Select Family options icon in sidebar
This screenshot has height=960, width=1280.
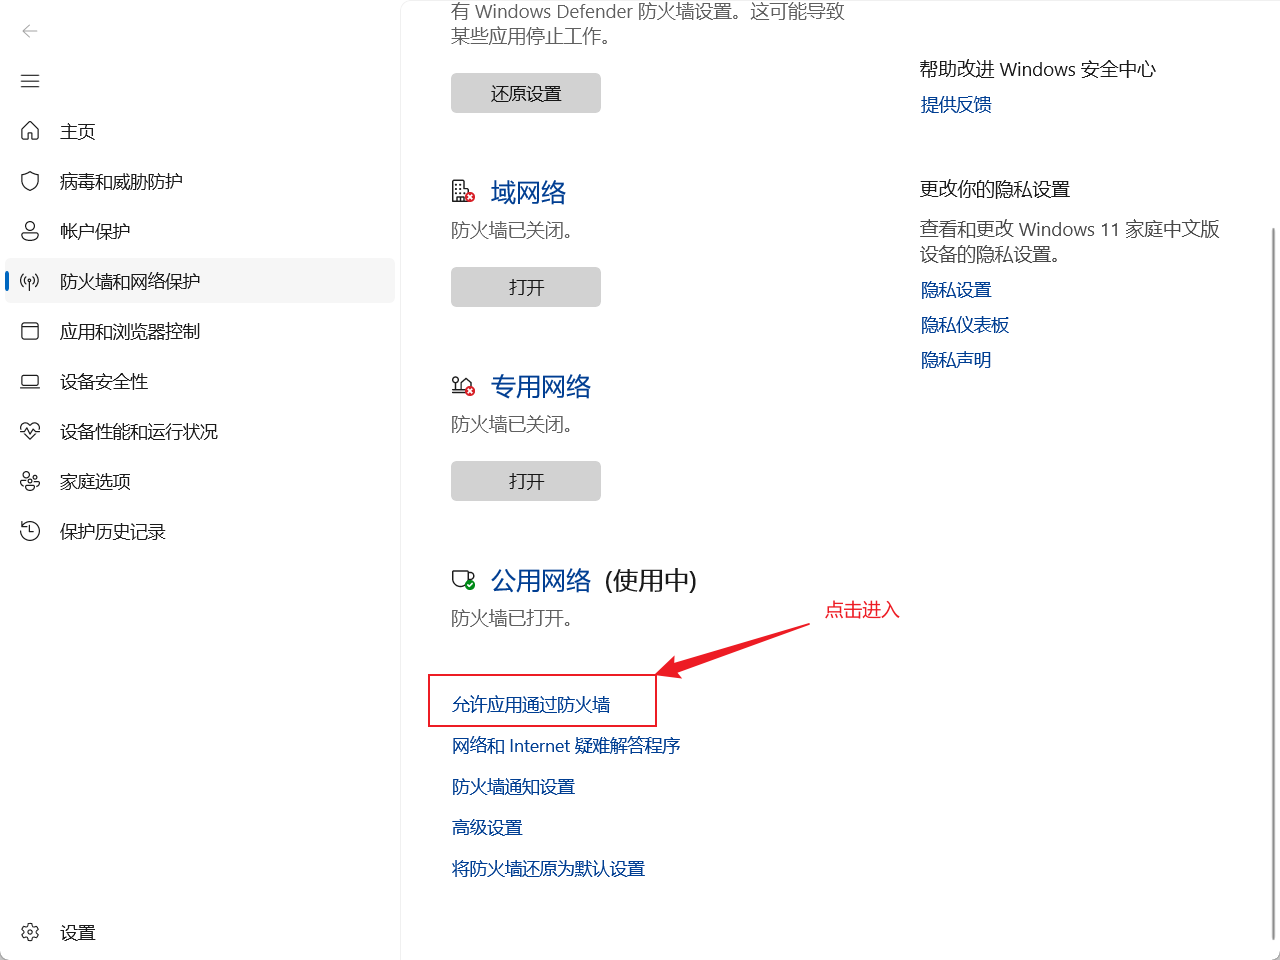[30, 481]
